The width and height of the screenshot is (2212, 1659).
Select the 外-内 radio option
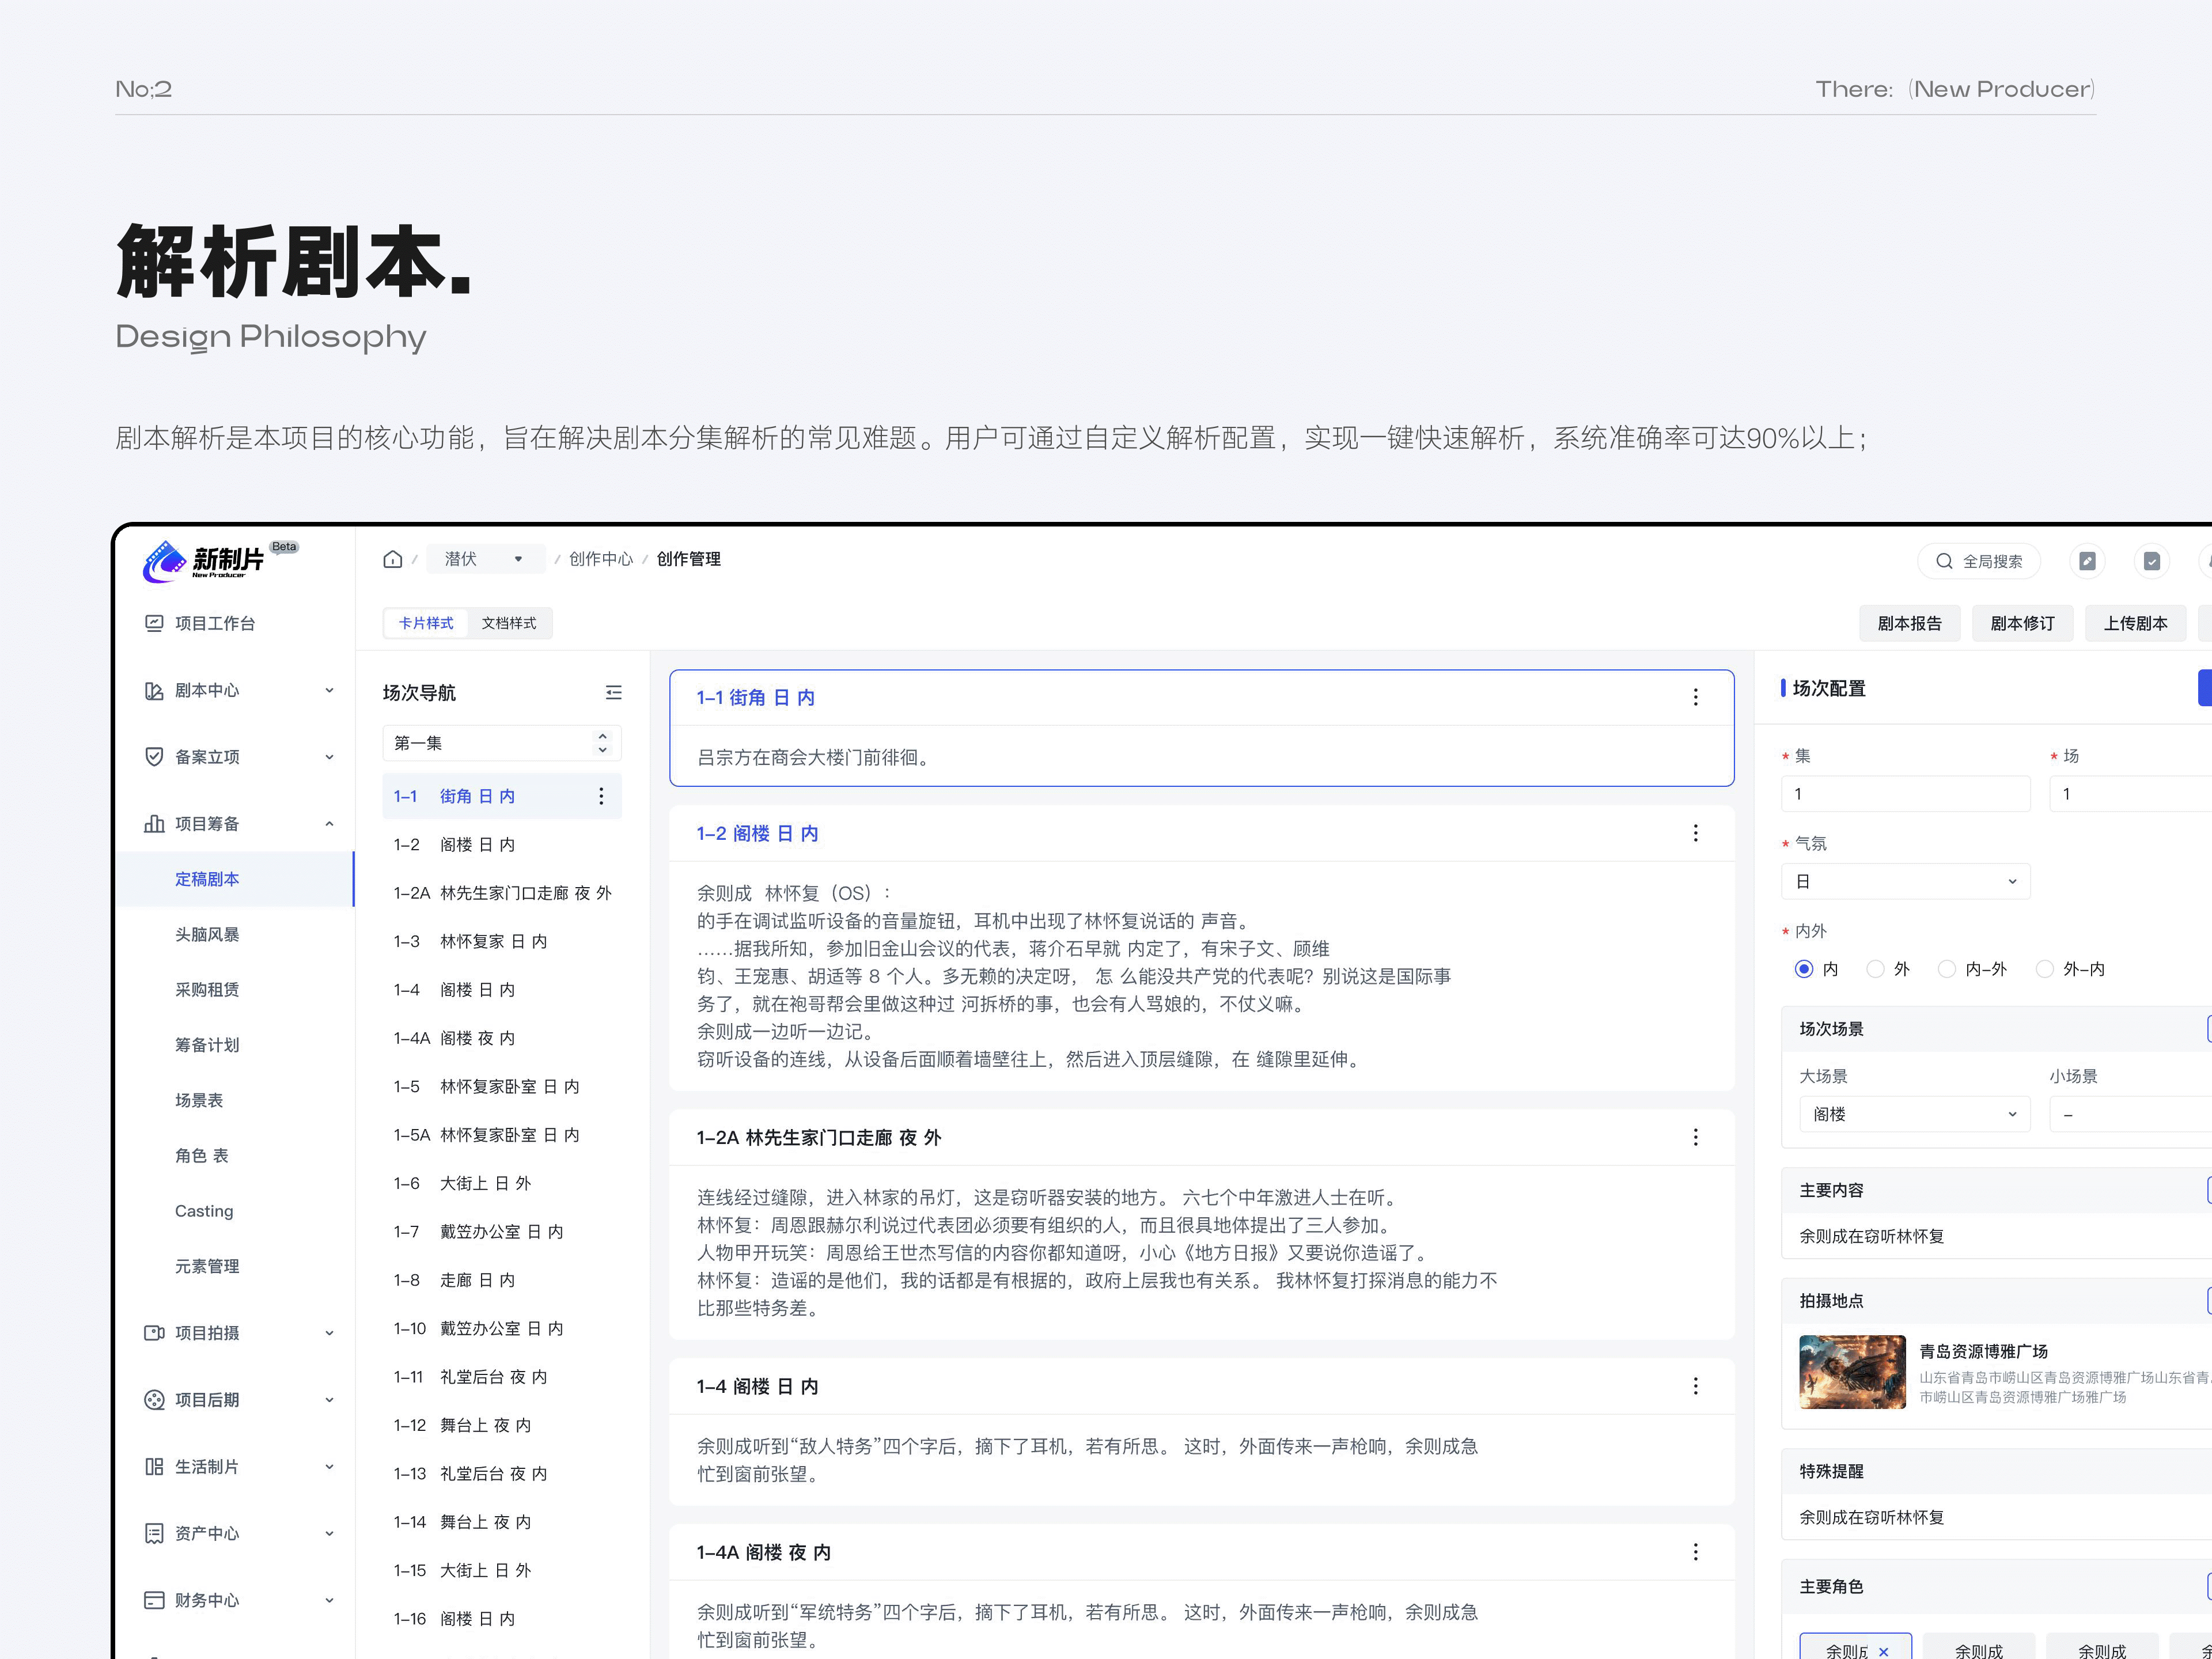(x=2045, y=969)
